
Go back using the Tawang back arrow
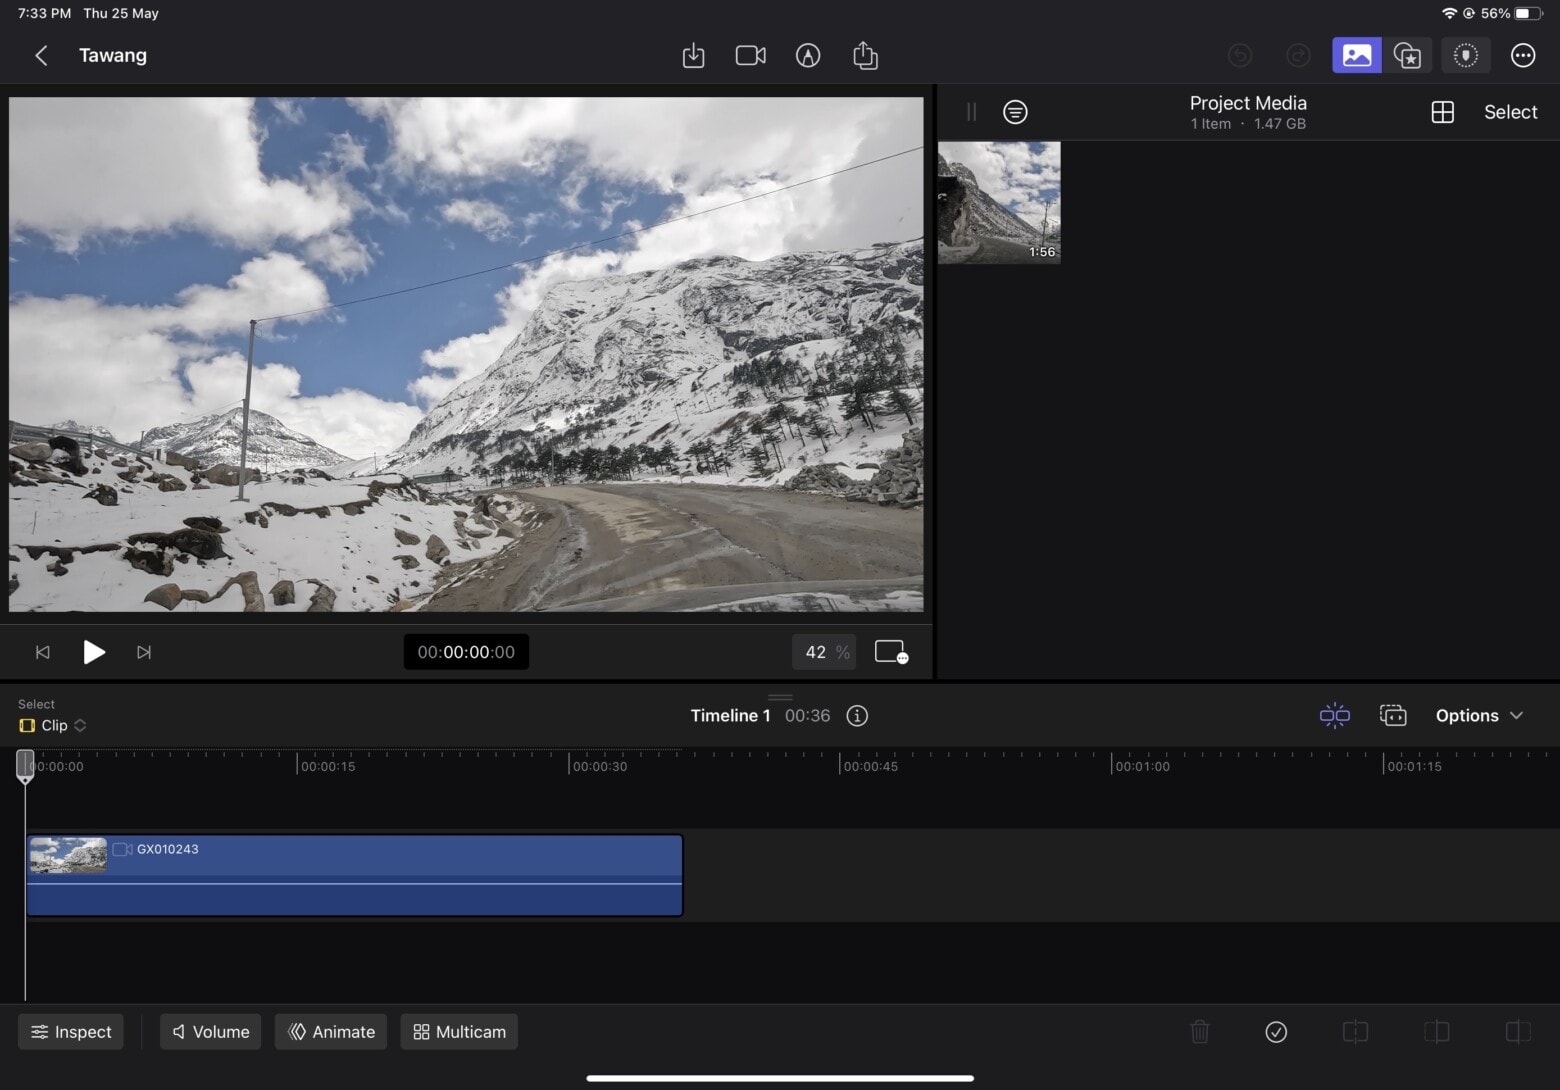[41, 55]
